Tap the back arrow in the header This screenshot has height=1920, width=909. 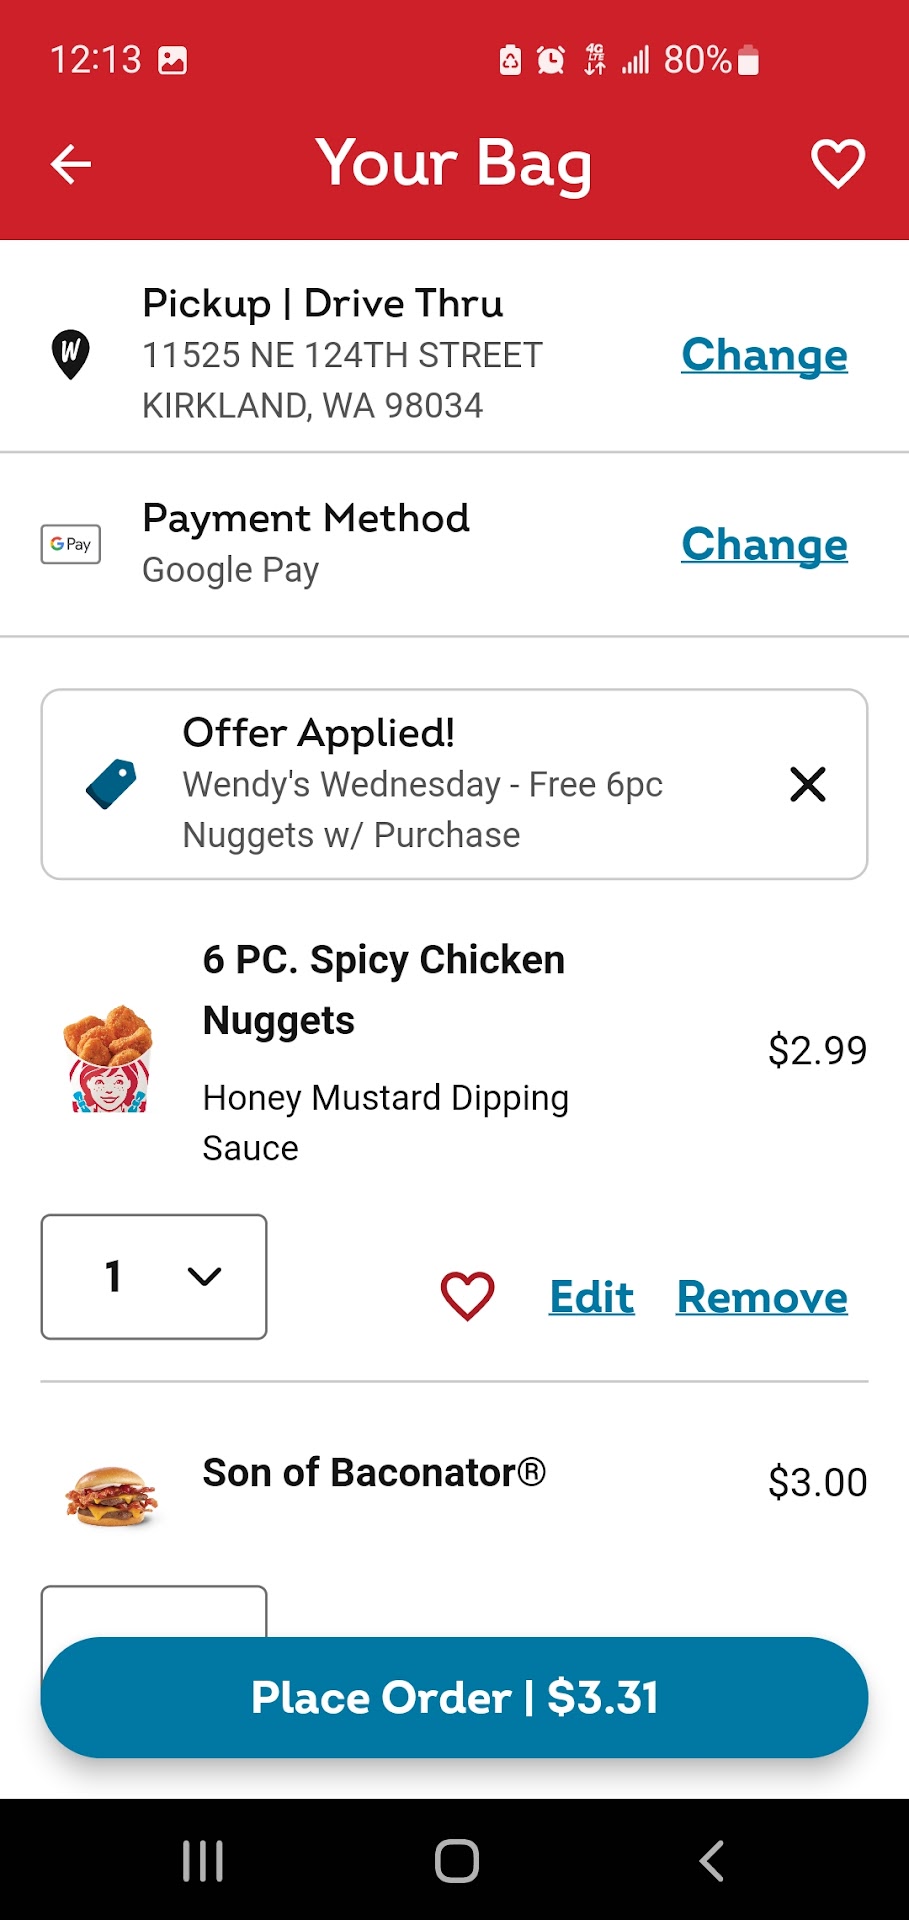coord(71,165)
